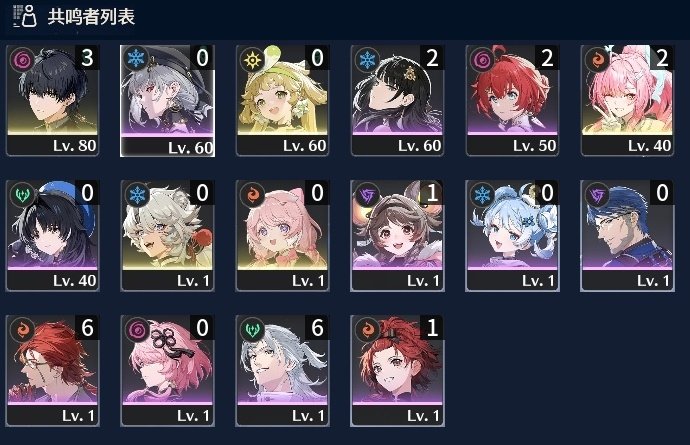Click the spiral element icon on the red-haired Lv. 50 card

tap(482, 59)
